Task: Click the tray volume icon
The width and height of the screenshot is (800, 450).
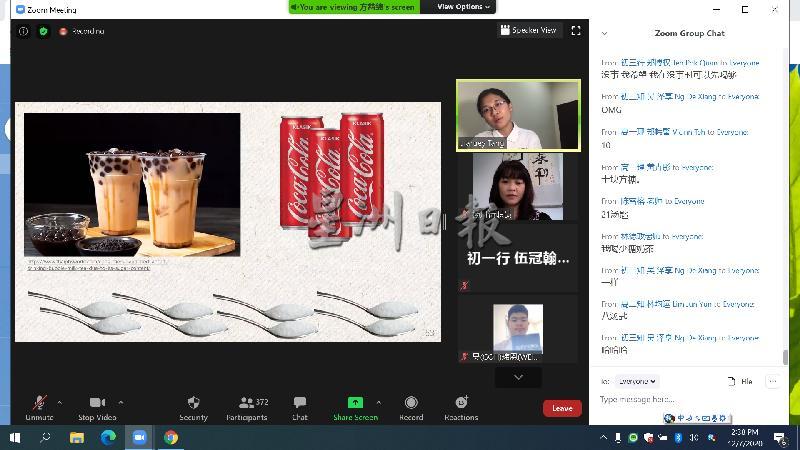Action: 694,438
